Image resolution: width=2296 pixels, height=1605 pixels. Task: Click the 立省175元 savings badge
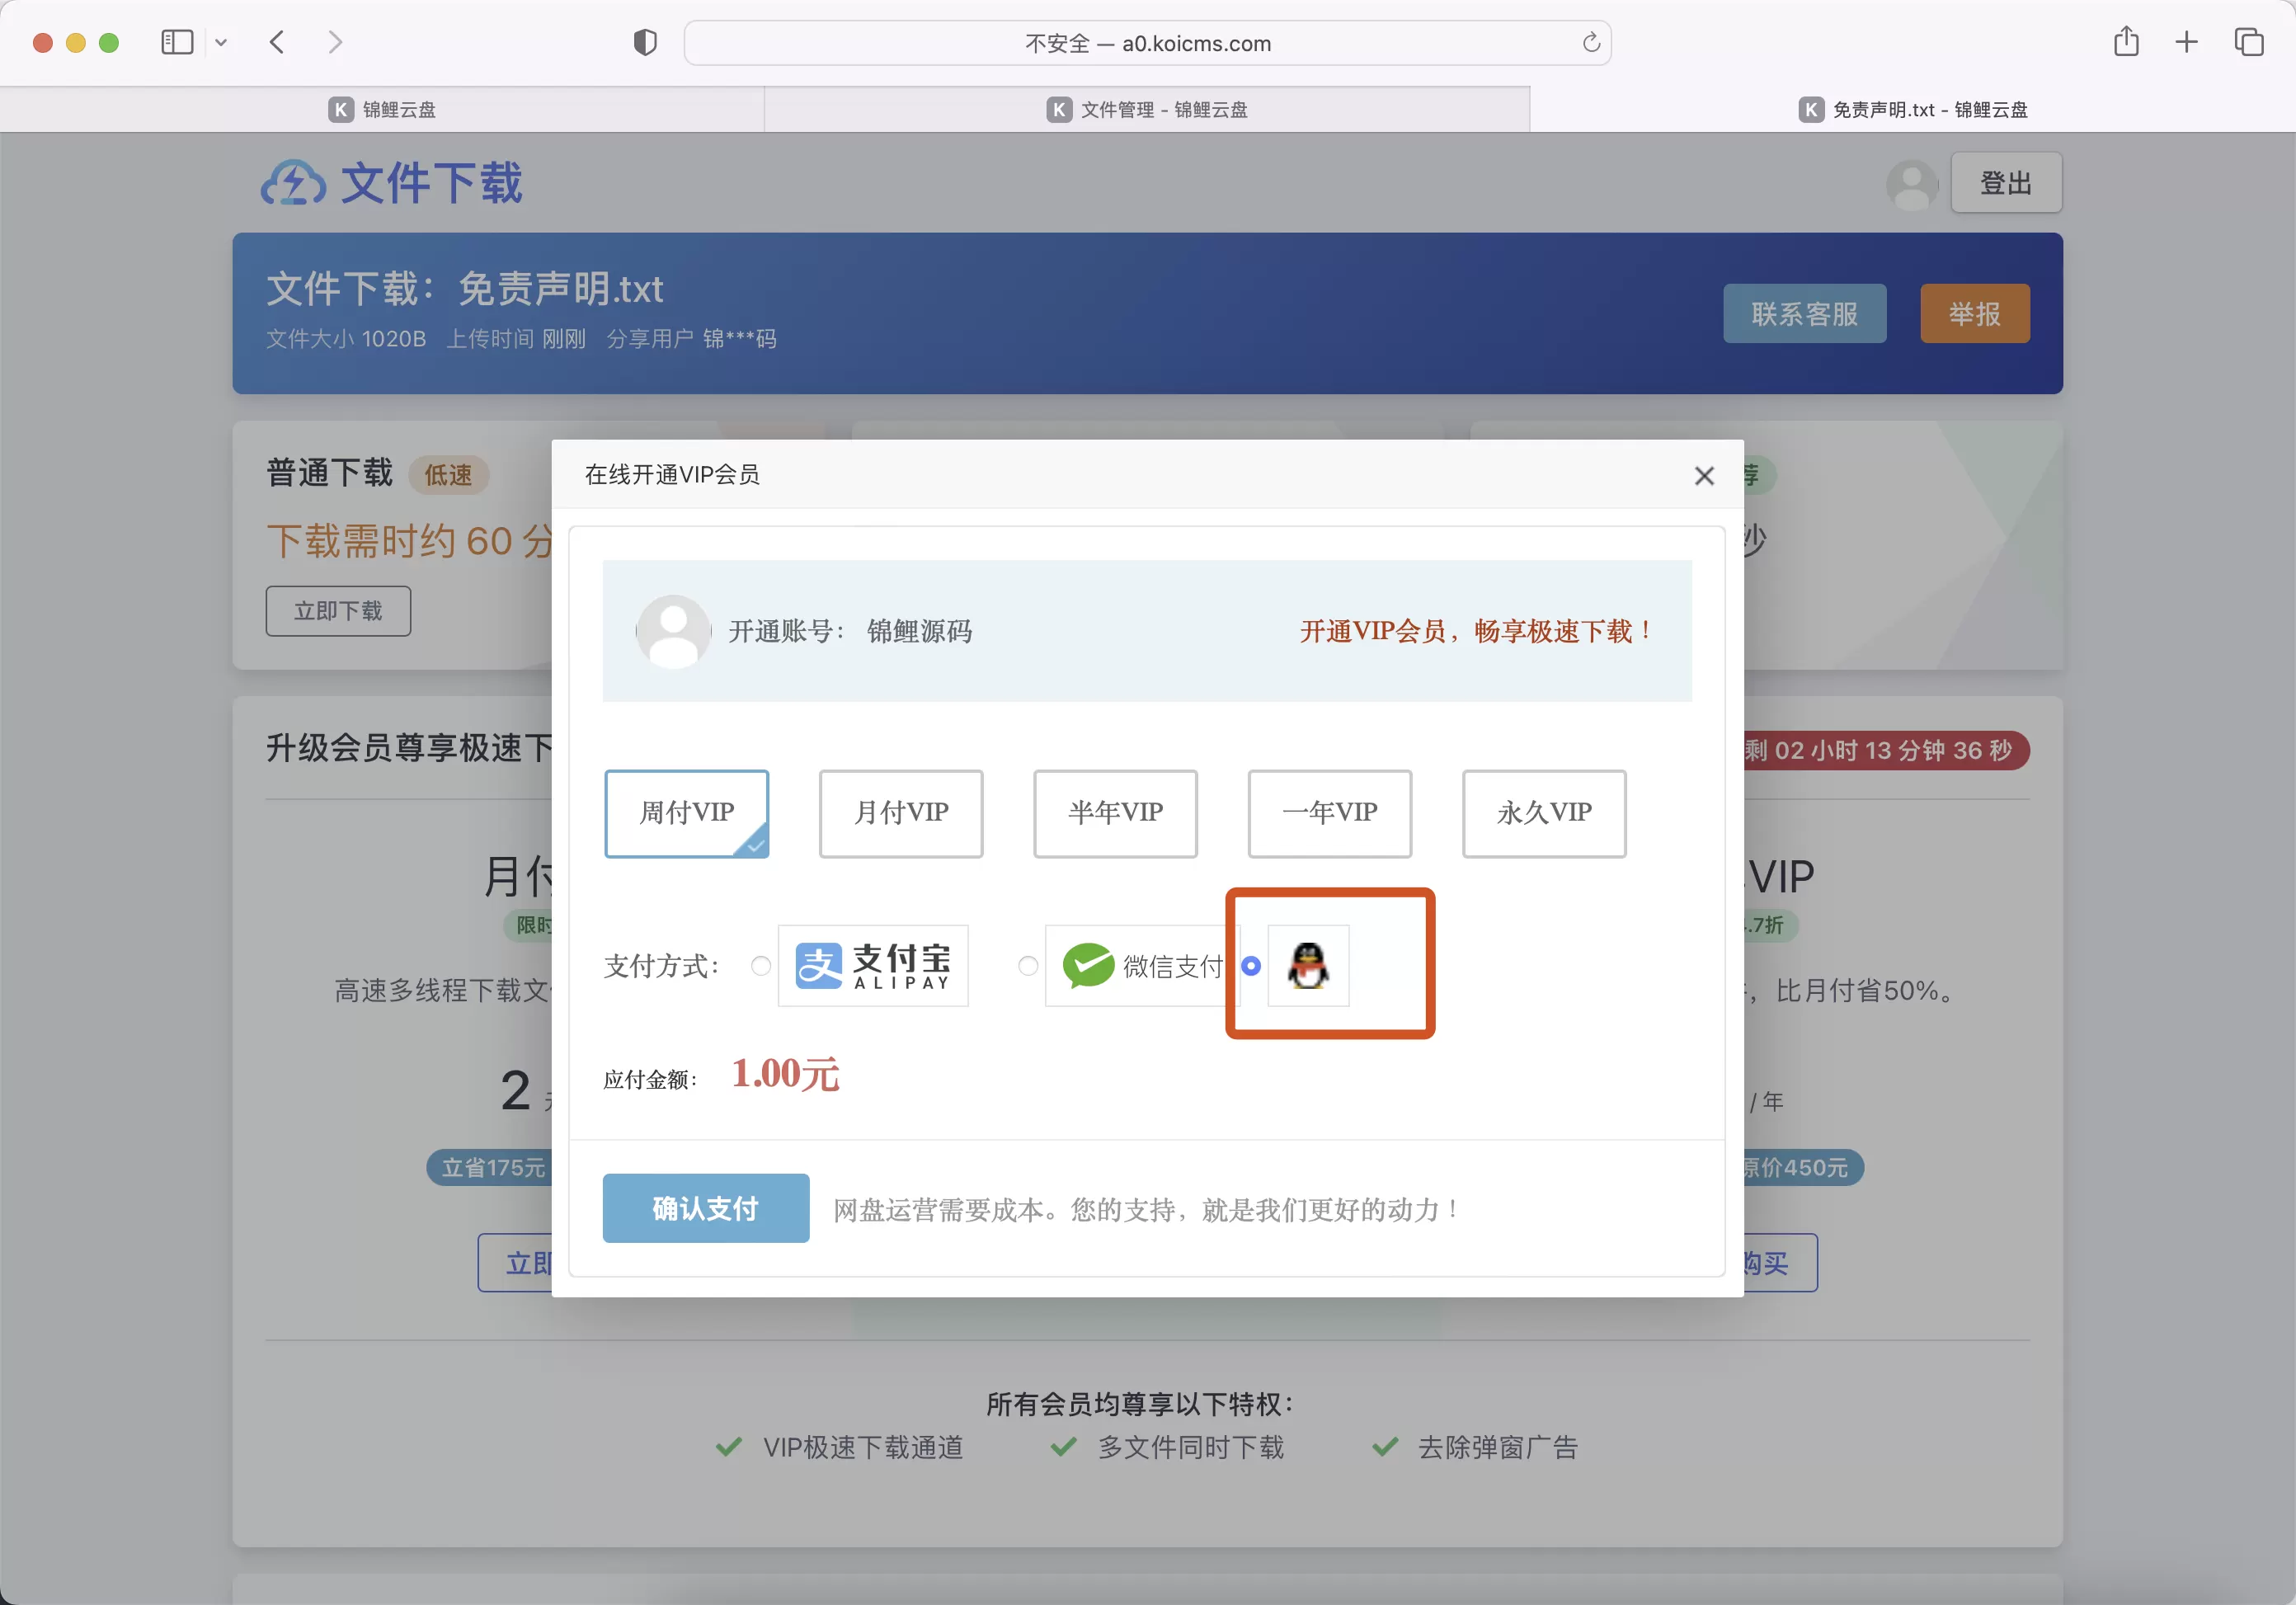pos(490,1167)
